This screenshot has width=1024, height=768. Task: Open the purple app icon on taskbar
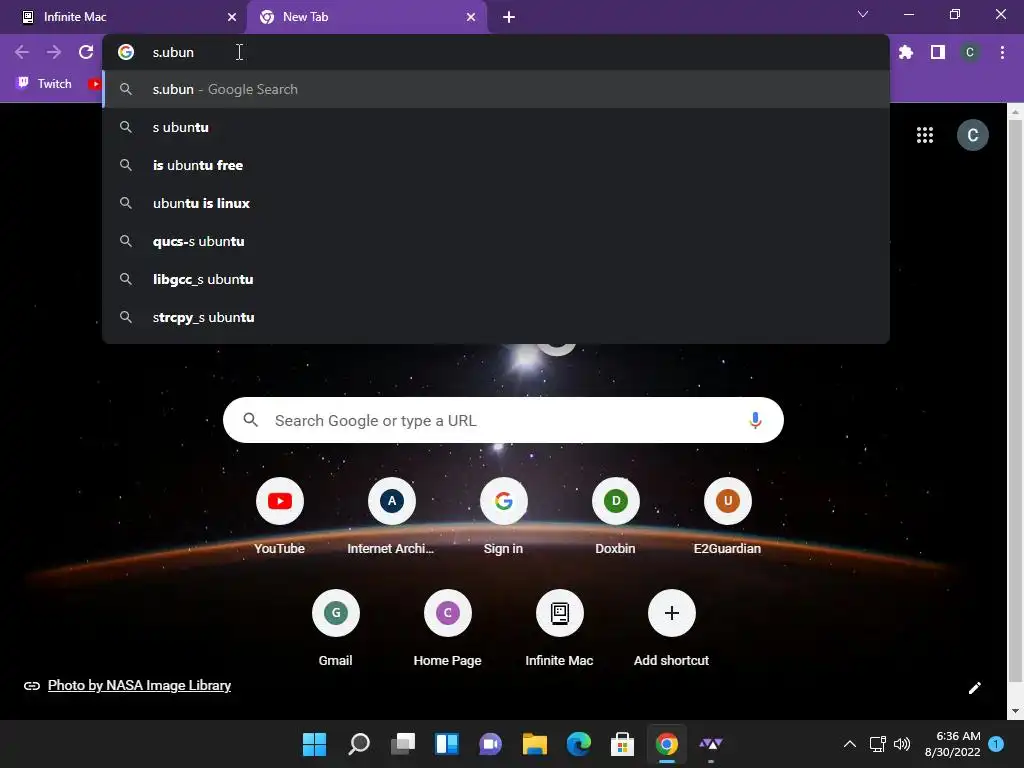tap(711, 744)
